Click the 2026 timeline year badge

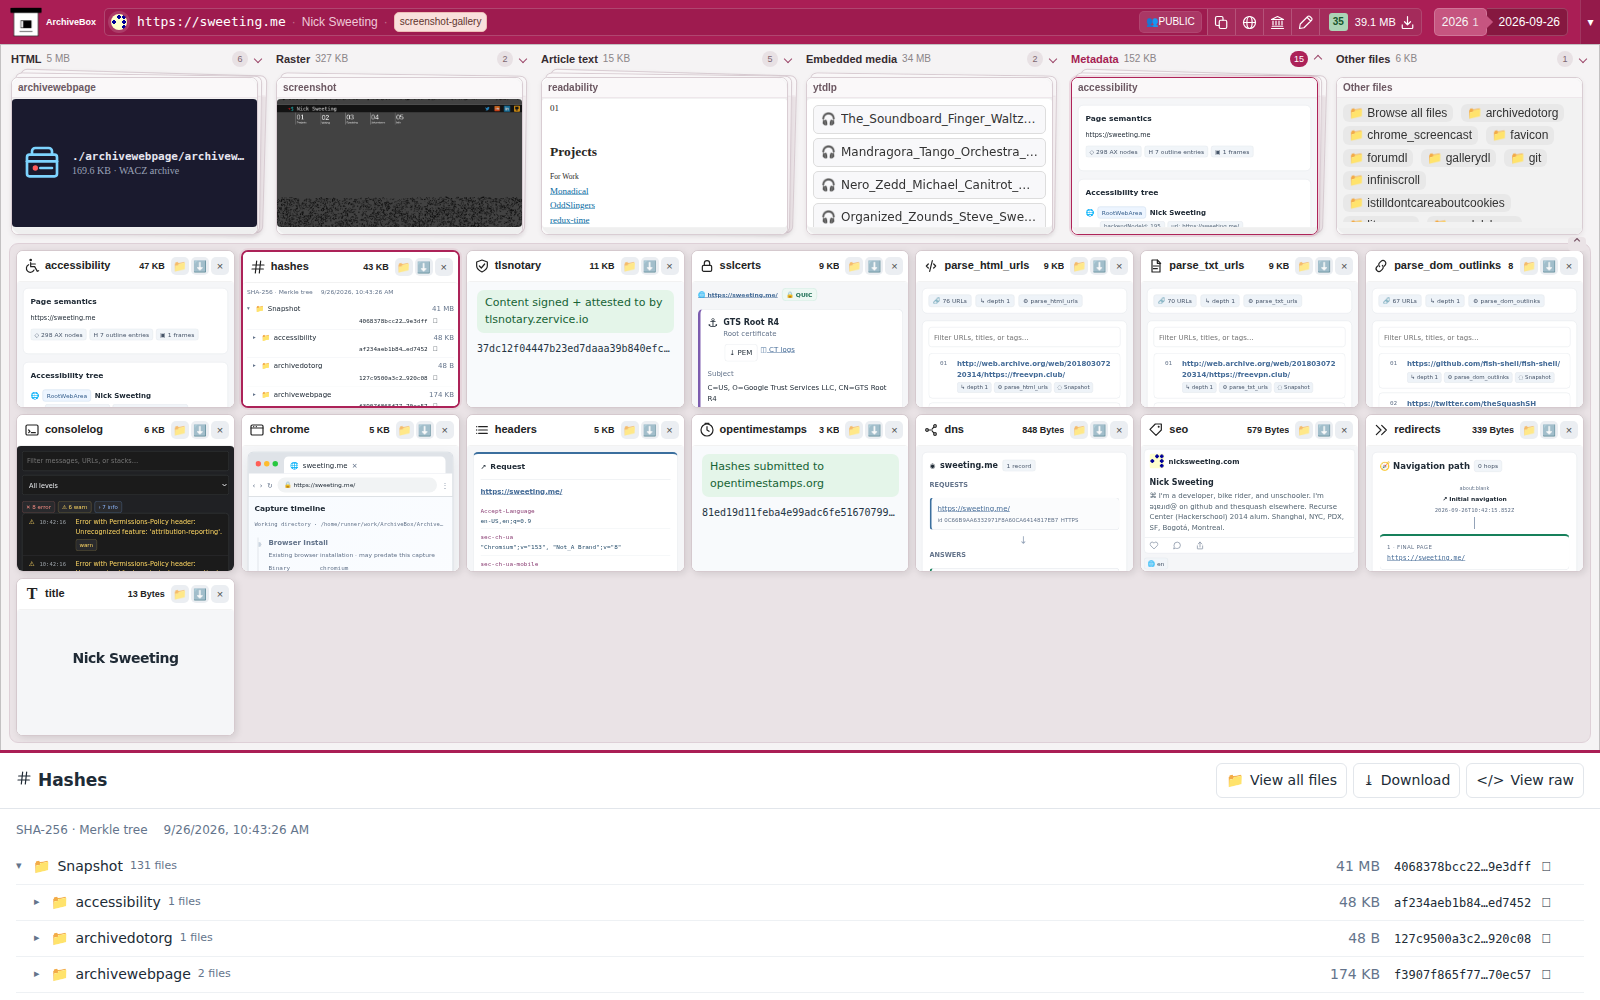point(1460,22)
